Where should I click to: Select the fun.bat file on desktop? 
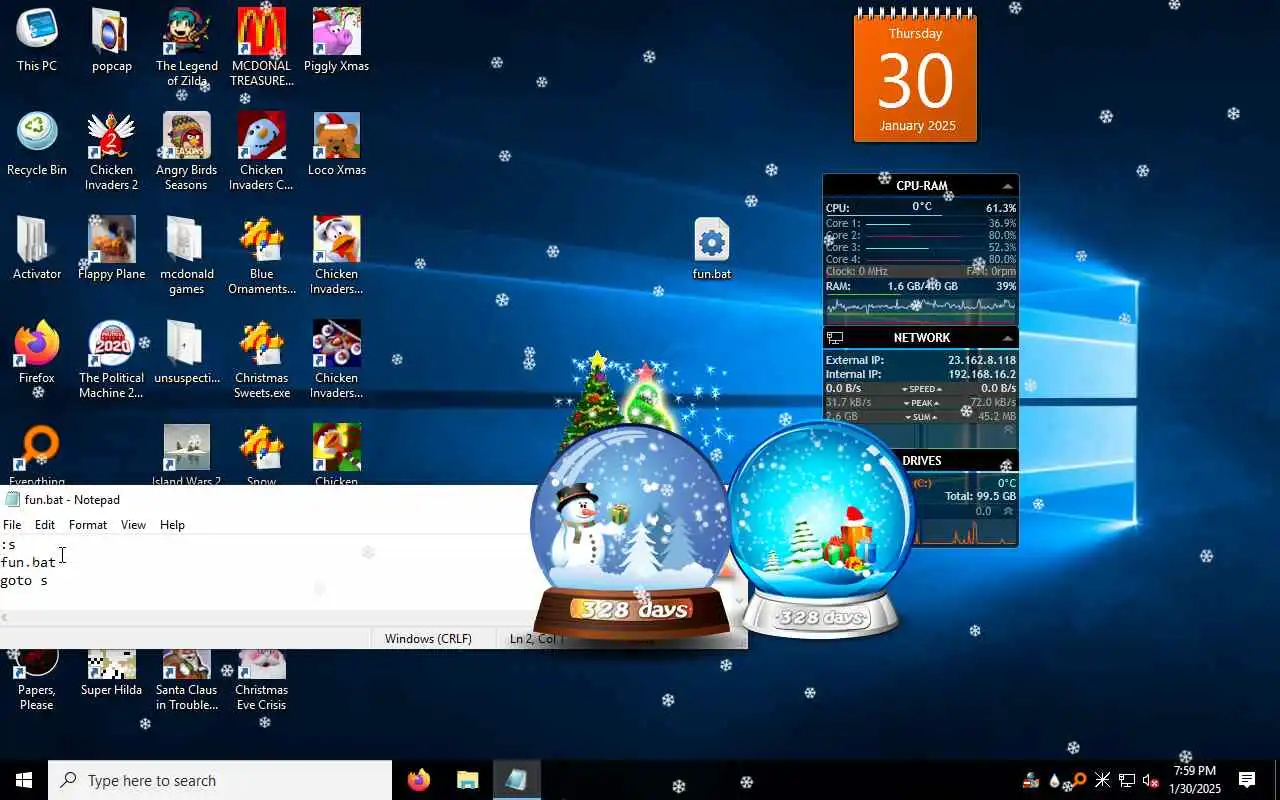coord(712,248)
